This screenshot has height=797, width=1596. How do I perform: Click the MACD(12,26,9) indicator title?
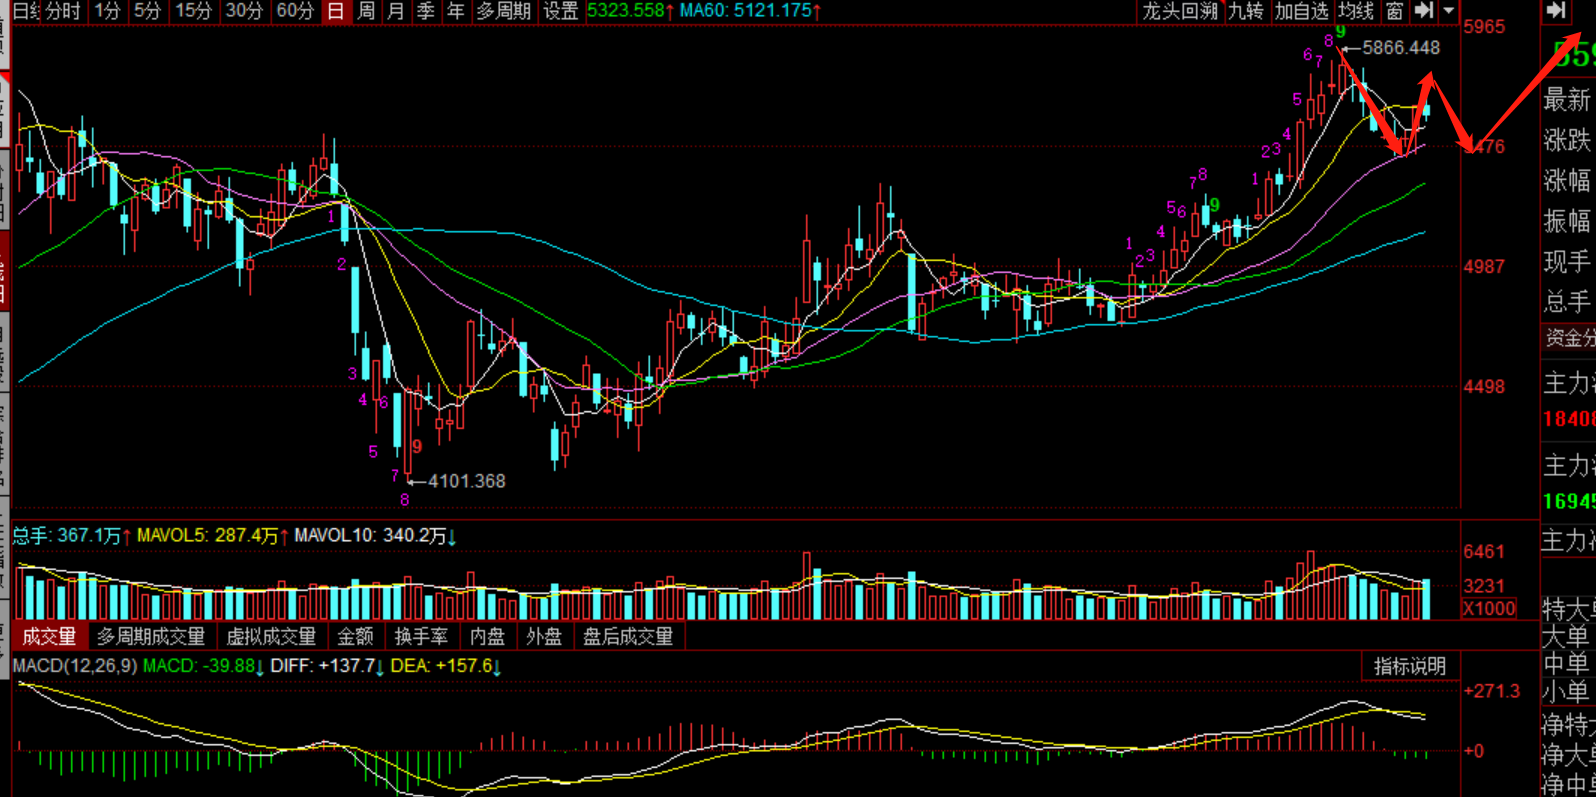coord(75,666)
